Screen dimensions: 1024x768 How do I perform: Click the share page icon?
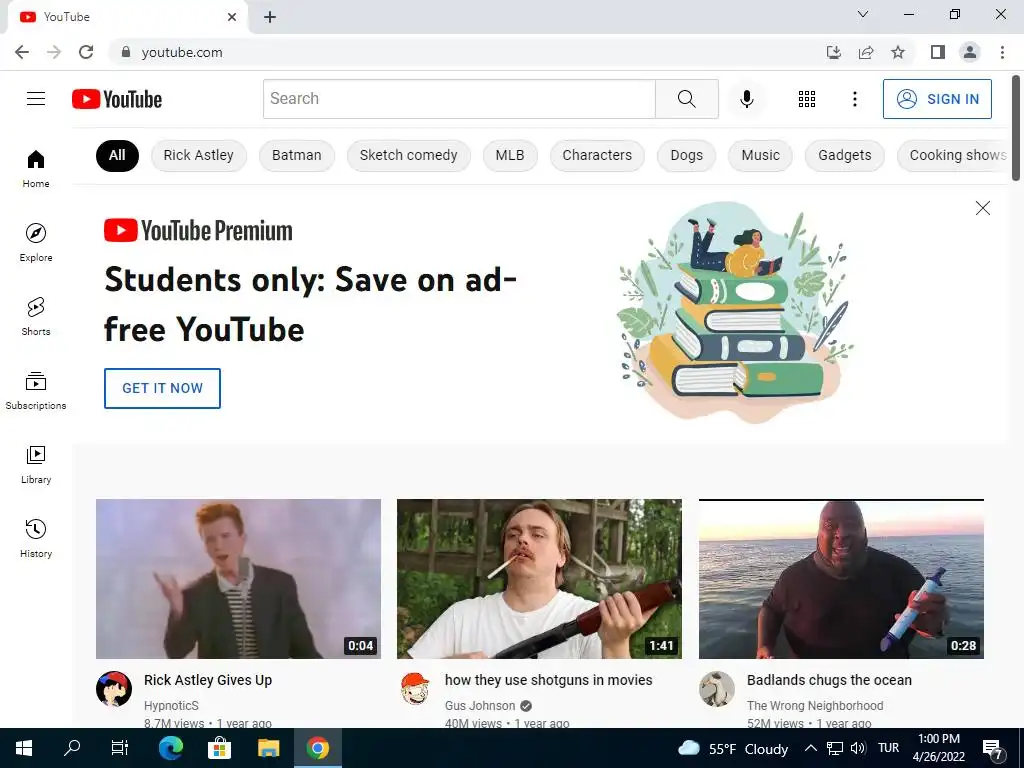(866, 52)
